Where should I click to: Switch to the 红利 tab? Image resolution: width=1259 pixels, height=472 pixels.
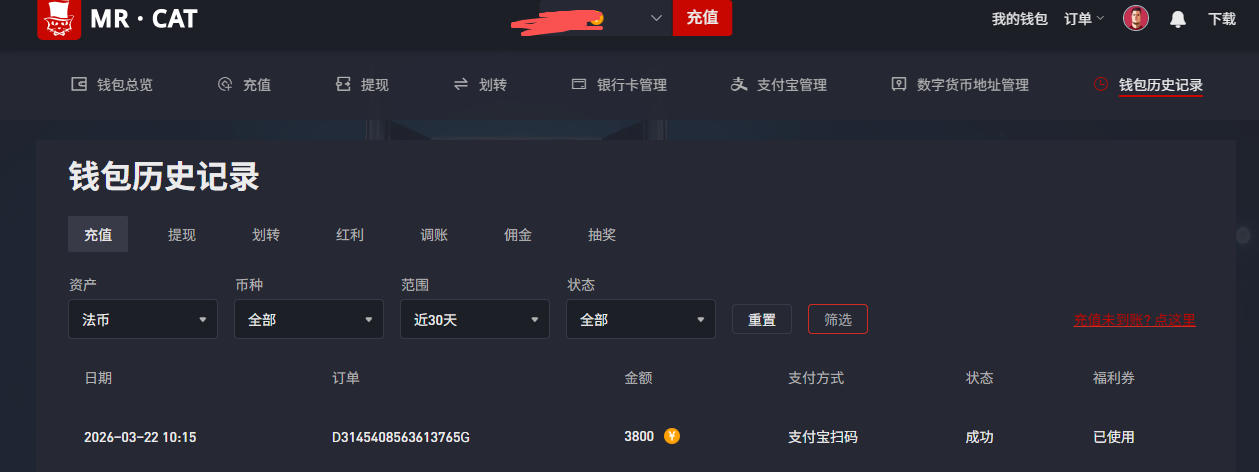point(350,235)
